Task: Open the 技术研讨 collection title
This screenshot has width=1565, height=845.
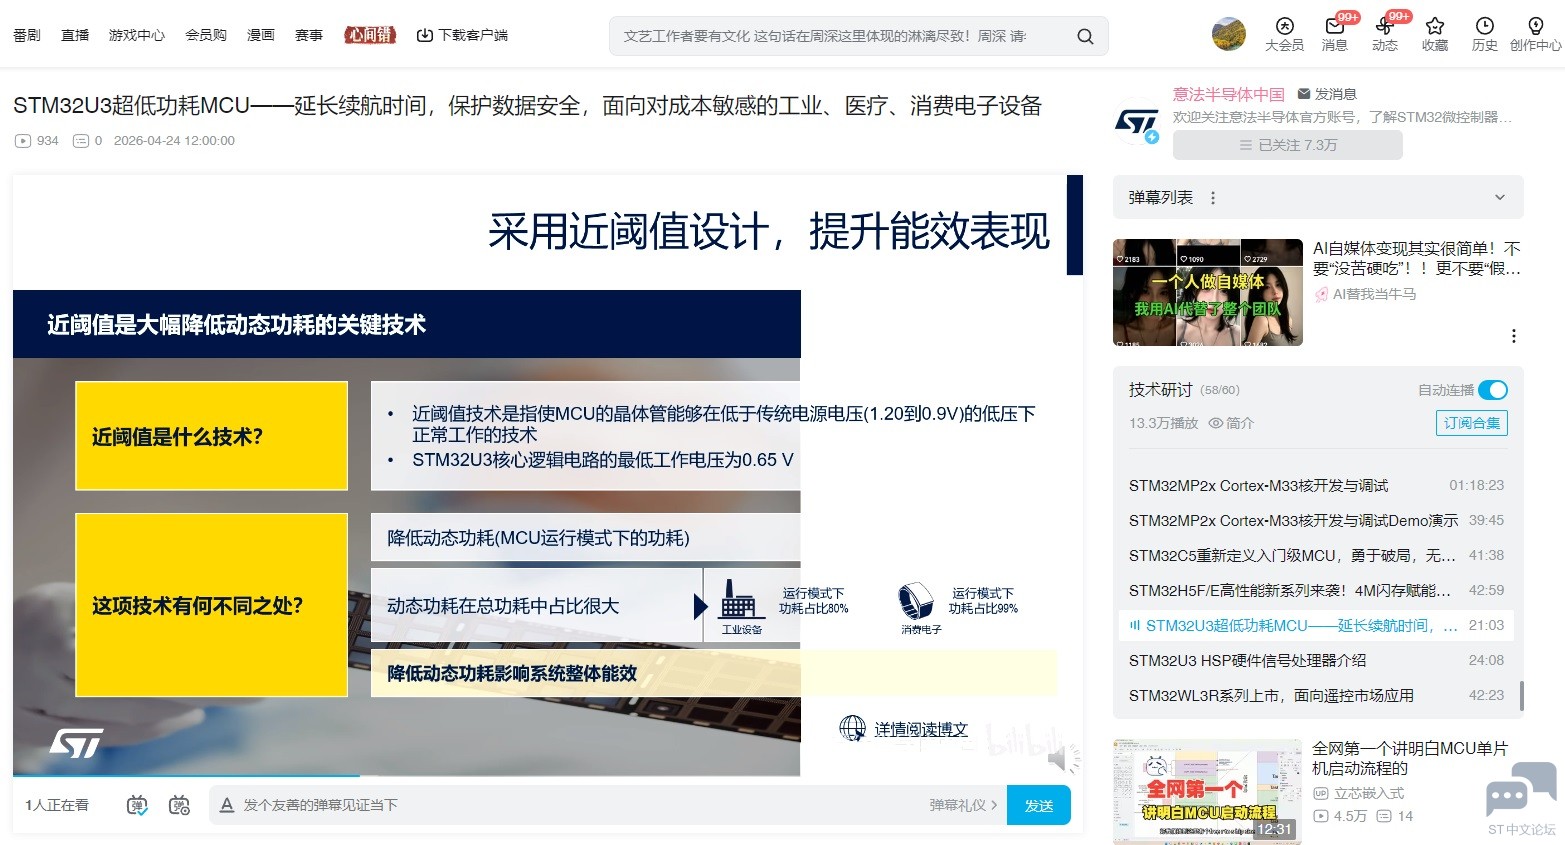Action: tap(1161, 390)
